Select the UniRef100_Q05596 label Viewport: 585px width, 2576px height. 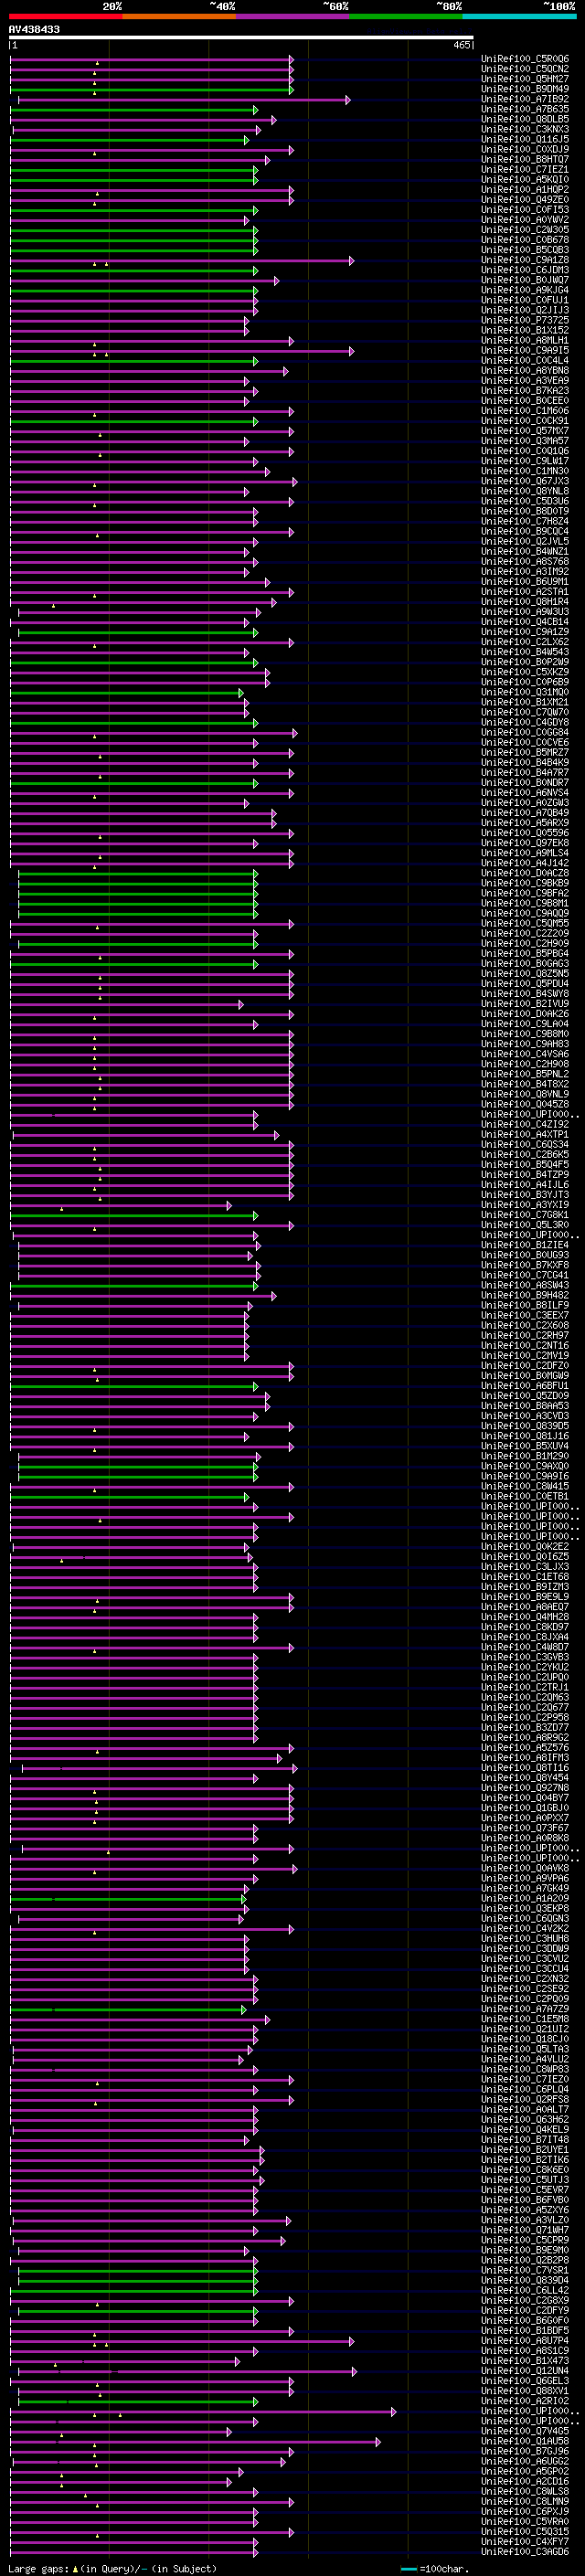coord(525,833)
